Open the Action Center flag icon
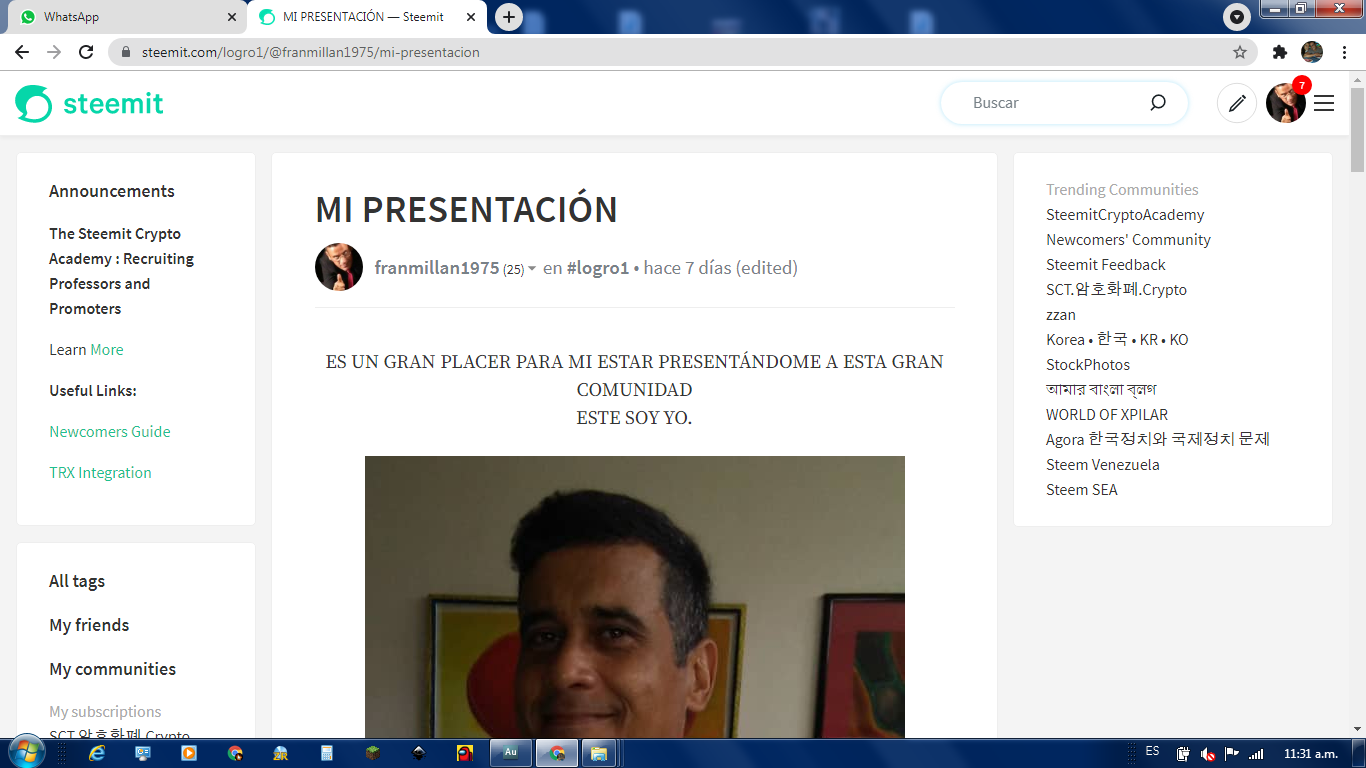 coord(1232,754)
